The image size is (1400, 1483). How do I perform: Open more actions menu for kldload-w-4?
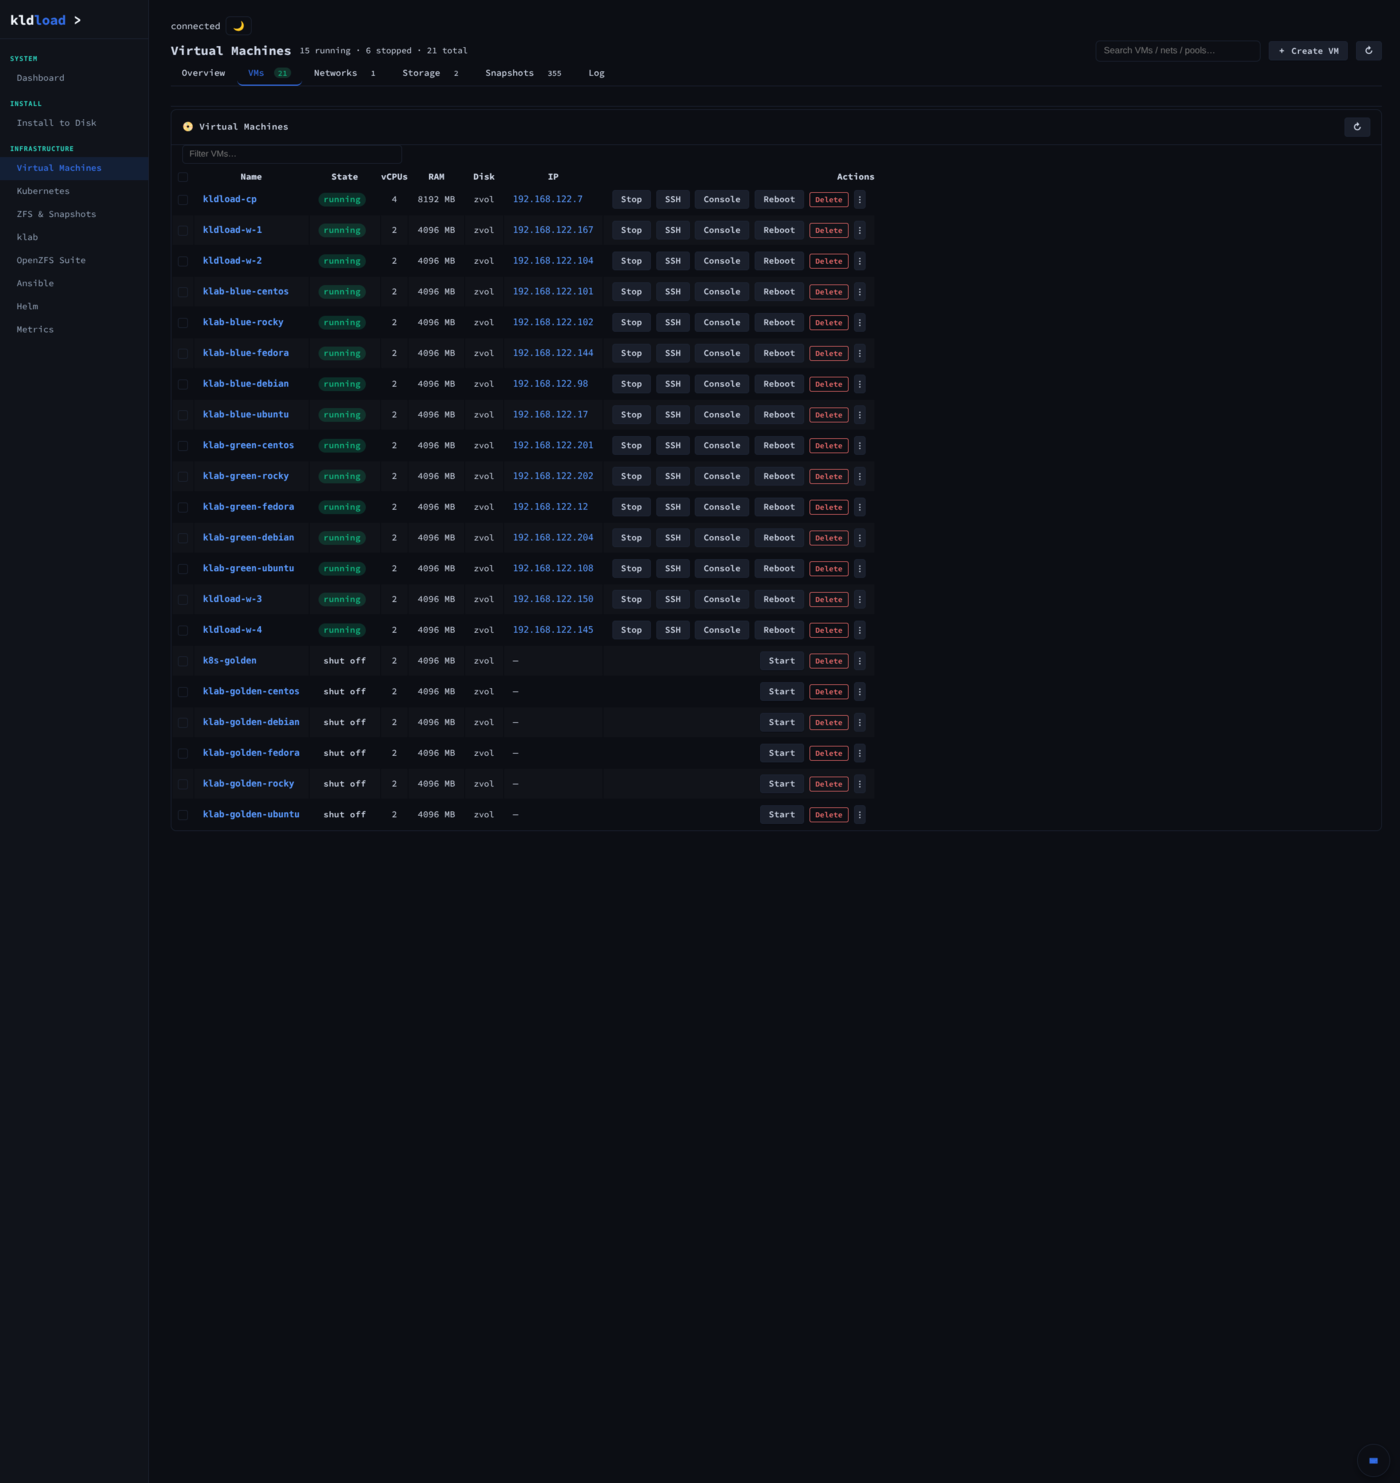pos(859,630)
